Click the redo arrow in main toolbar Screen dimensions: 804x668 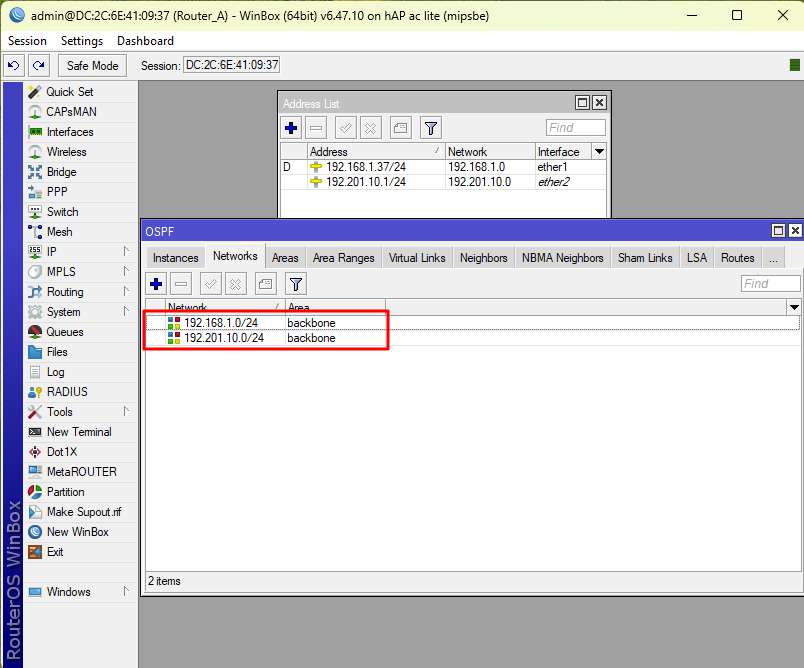(x=38, y=65)
